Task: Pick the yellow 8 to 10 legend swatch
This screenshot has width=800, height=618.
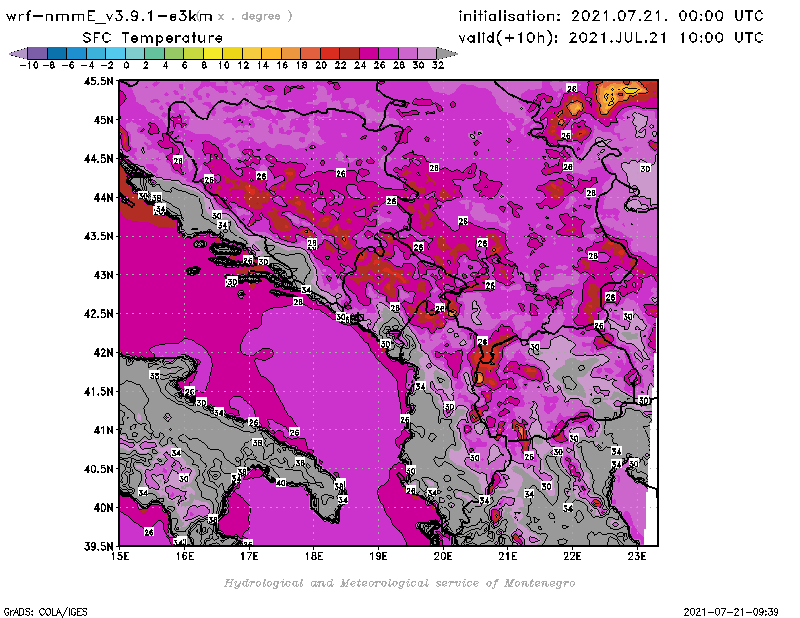Action: point(213,53)
